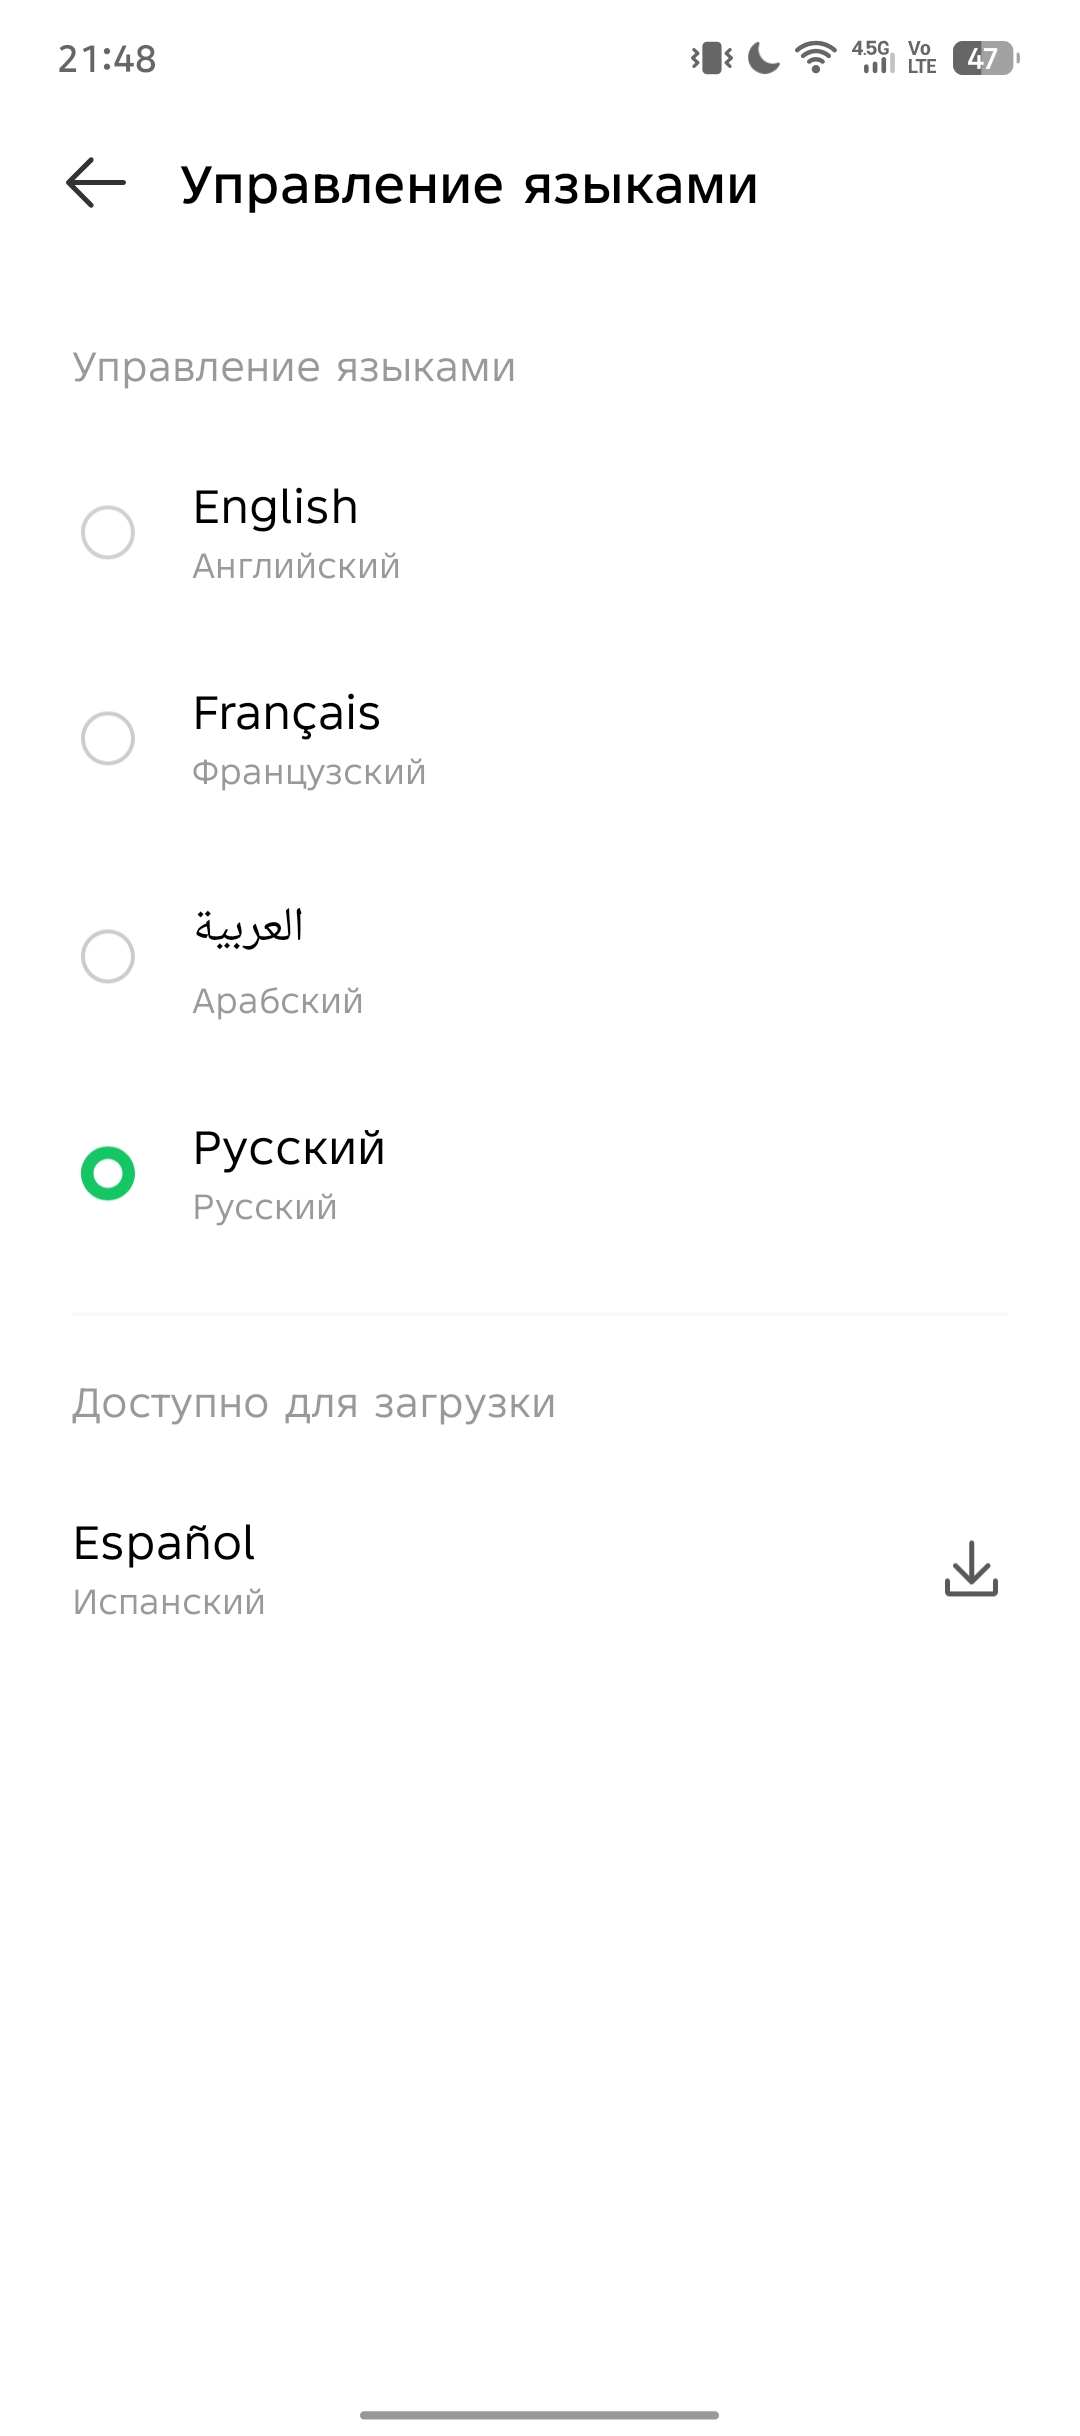This screenshot has height=2436, width=1080.
Task: Tap the back arrow in the header
Action: [96, 183]
